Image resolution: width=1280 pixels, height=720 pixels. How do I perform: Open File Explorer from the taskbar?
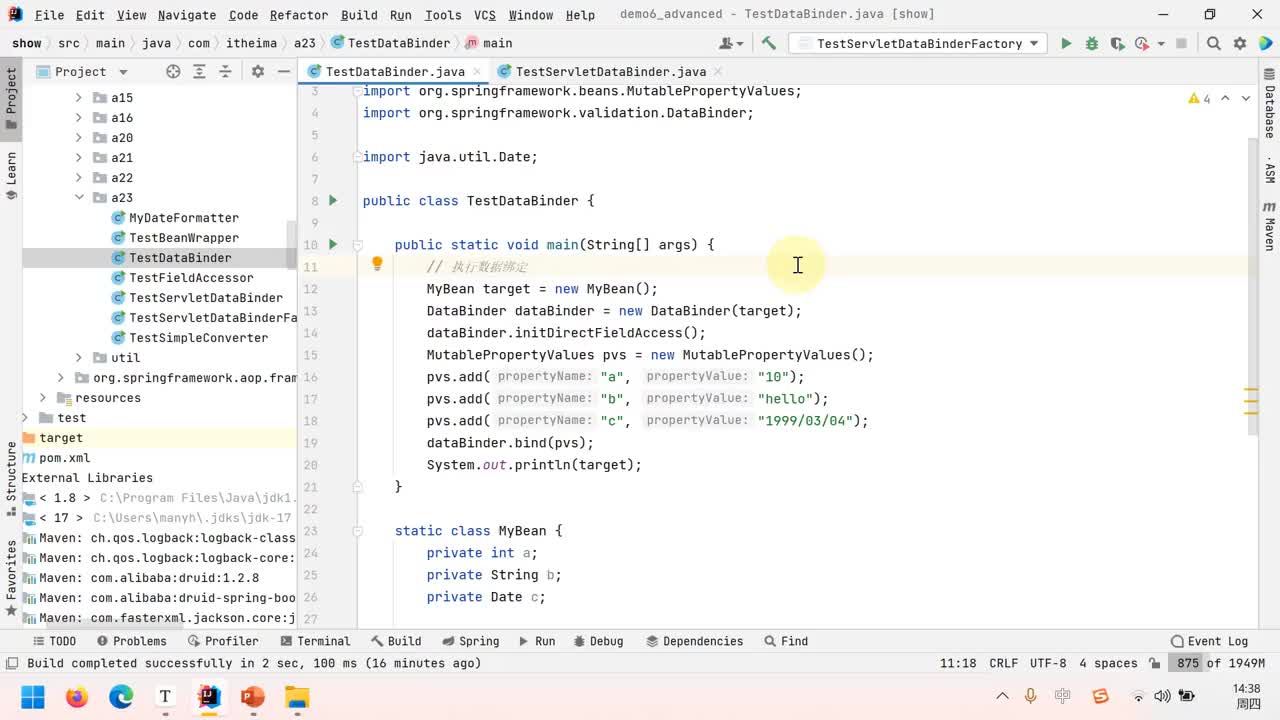pyautogui.click(x=297, y=696)
